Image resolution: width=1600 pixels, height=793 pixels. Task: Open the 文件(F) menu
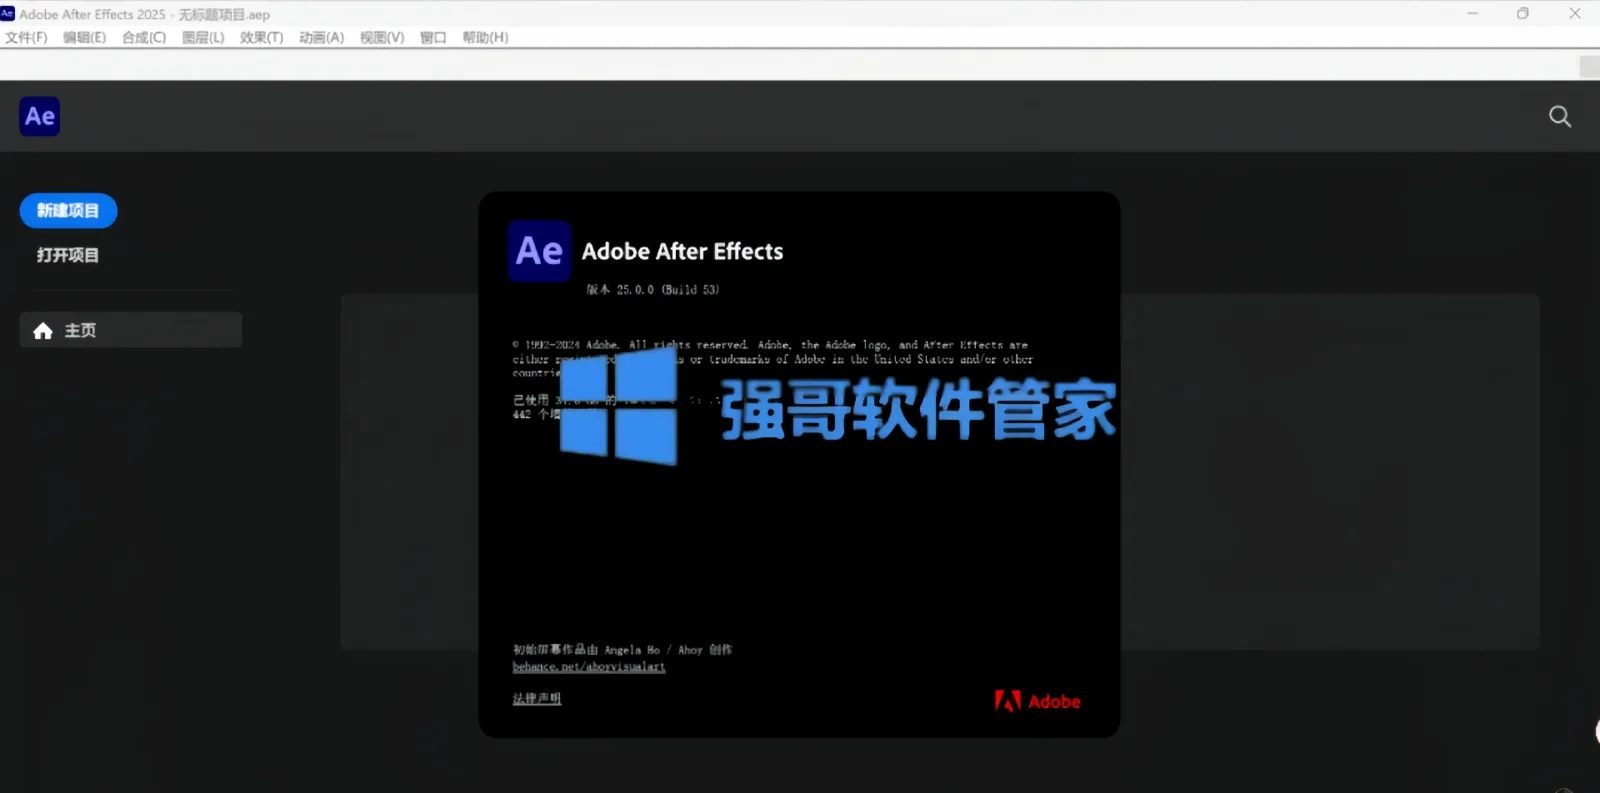pyautogui.click(x=26, y=38)
